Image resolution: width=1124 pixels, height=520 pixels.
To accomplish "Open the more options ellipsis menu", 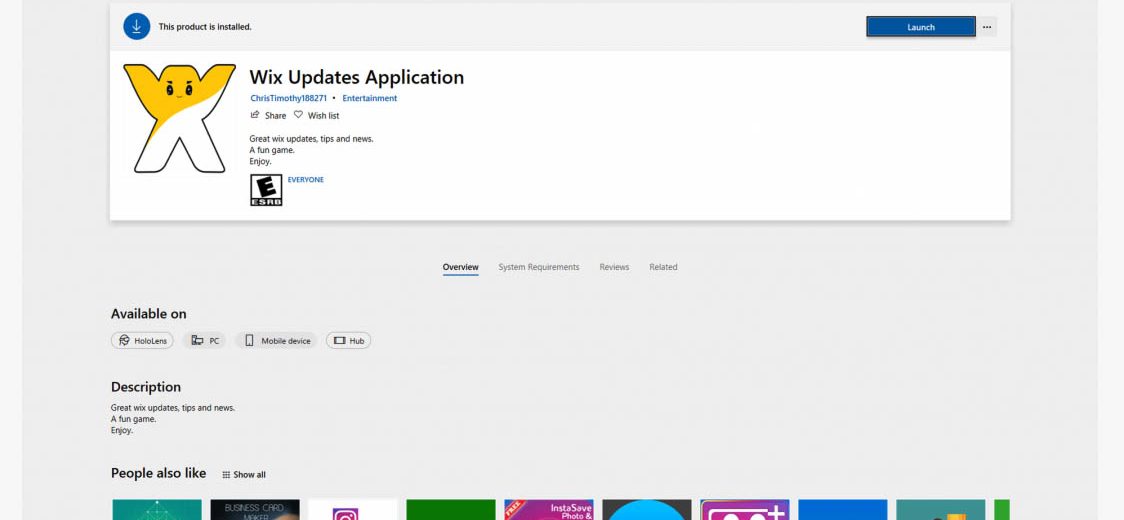I will pyautogui.click(x=987, y=27).
